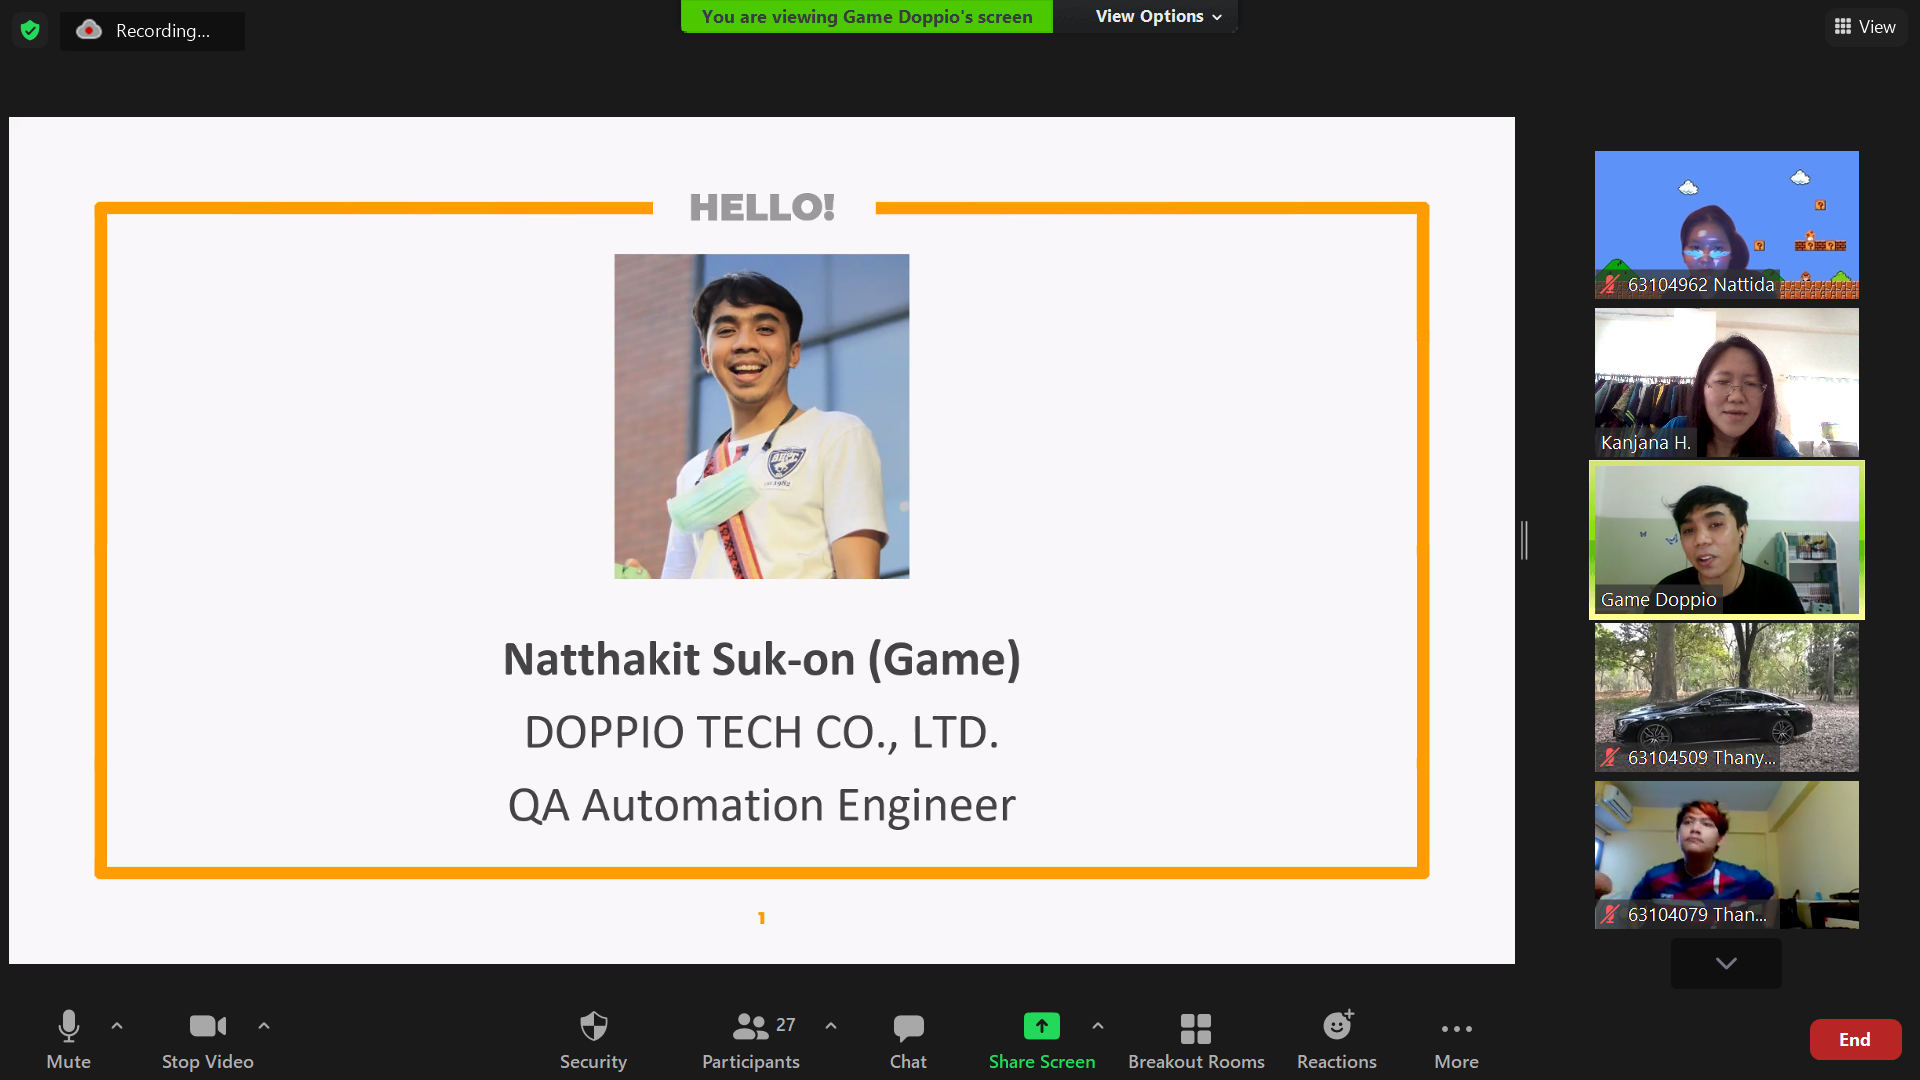Select 63104509 Thany... video thumbnail
Image resolution: width=1920 pixels, height=1080 pixels.
pos(1726,698)
